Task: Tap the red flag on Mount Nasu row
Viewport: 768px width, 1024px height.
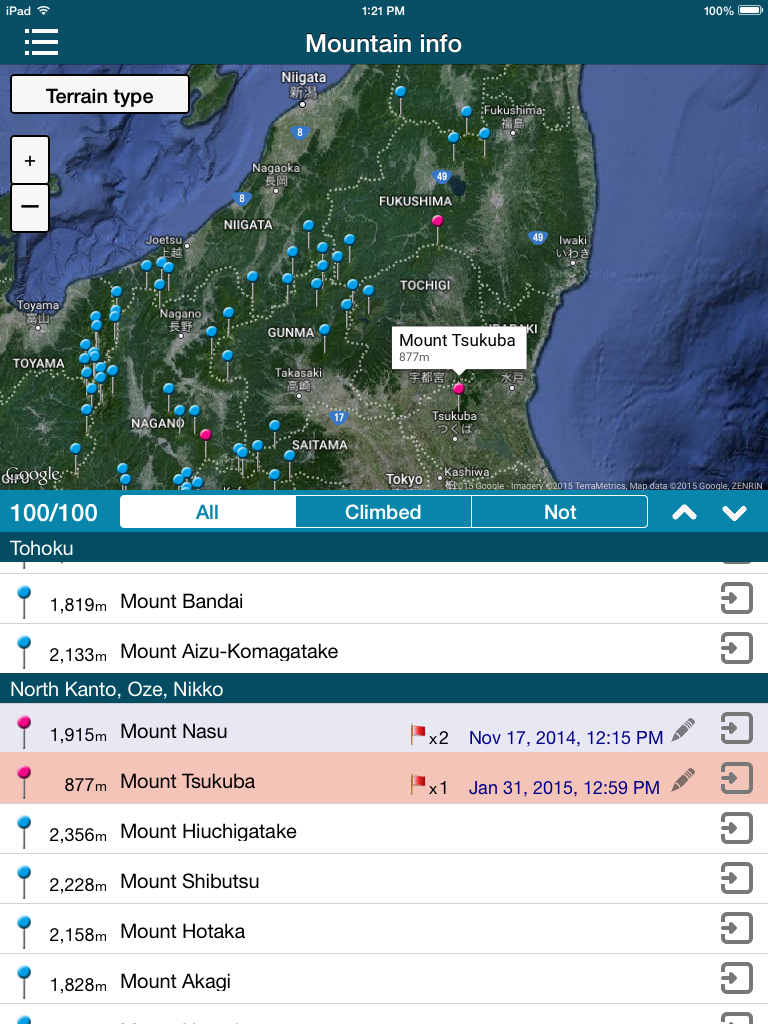Action: pos(418,734)
